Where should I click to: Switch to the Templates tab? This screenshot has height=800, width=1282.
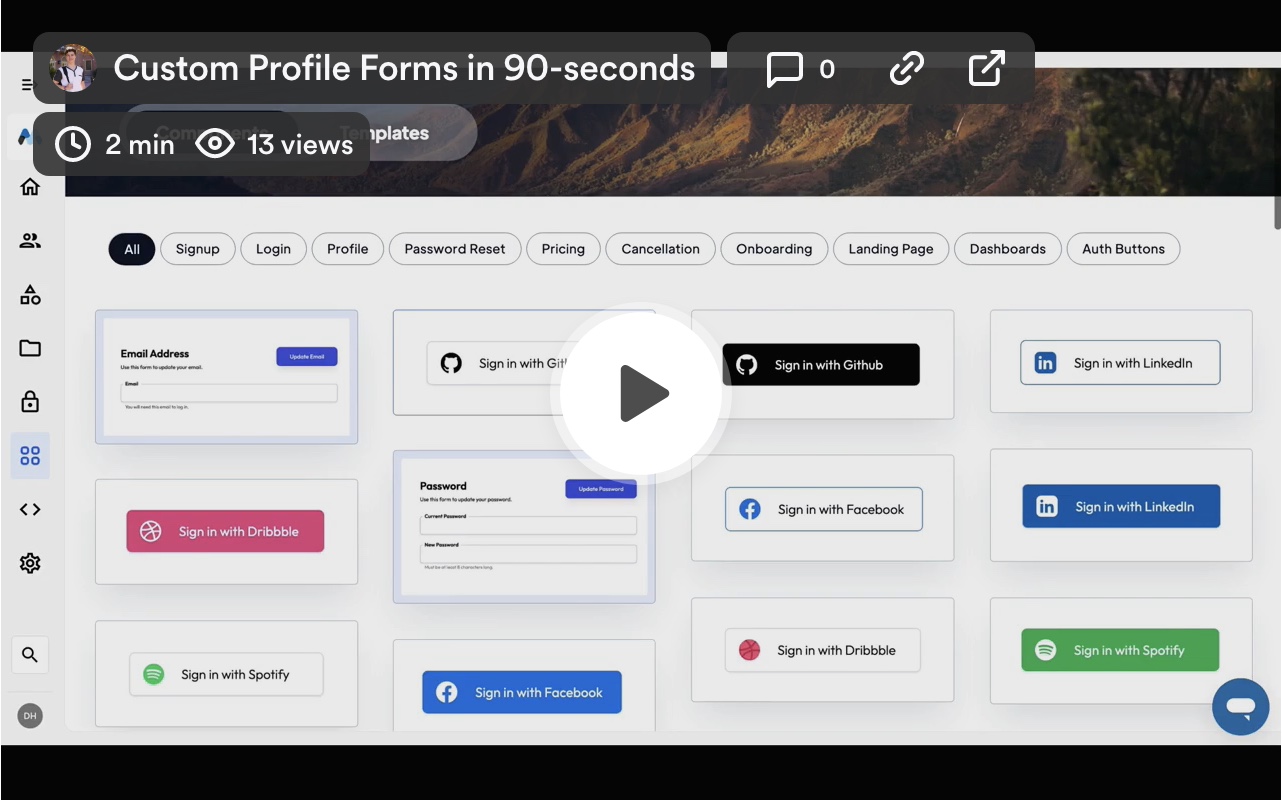point(385,133)
